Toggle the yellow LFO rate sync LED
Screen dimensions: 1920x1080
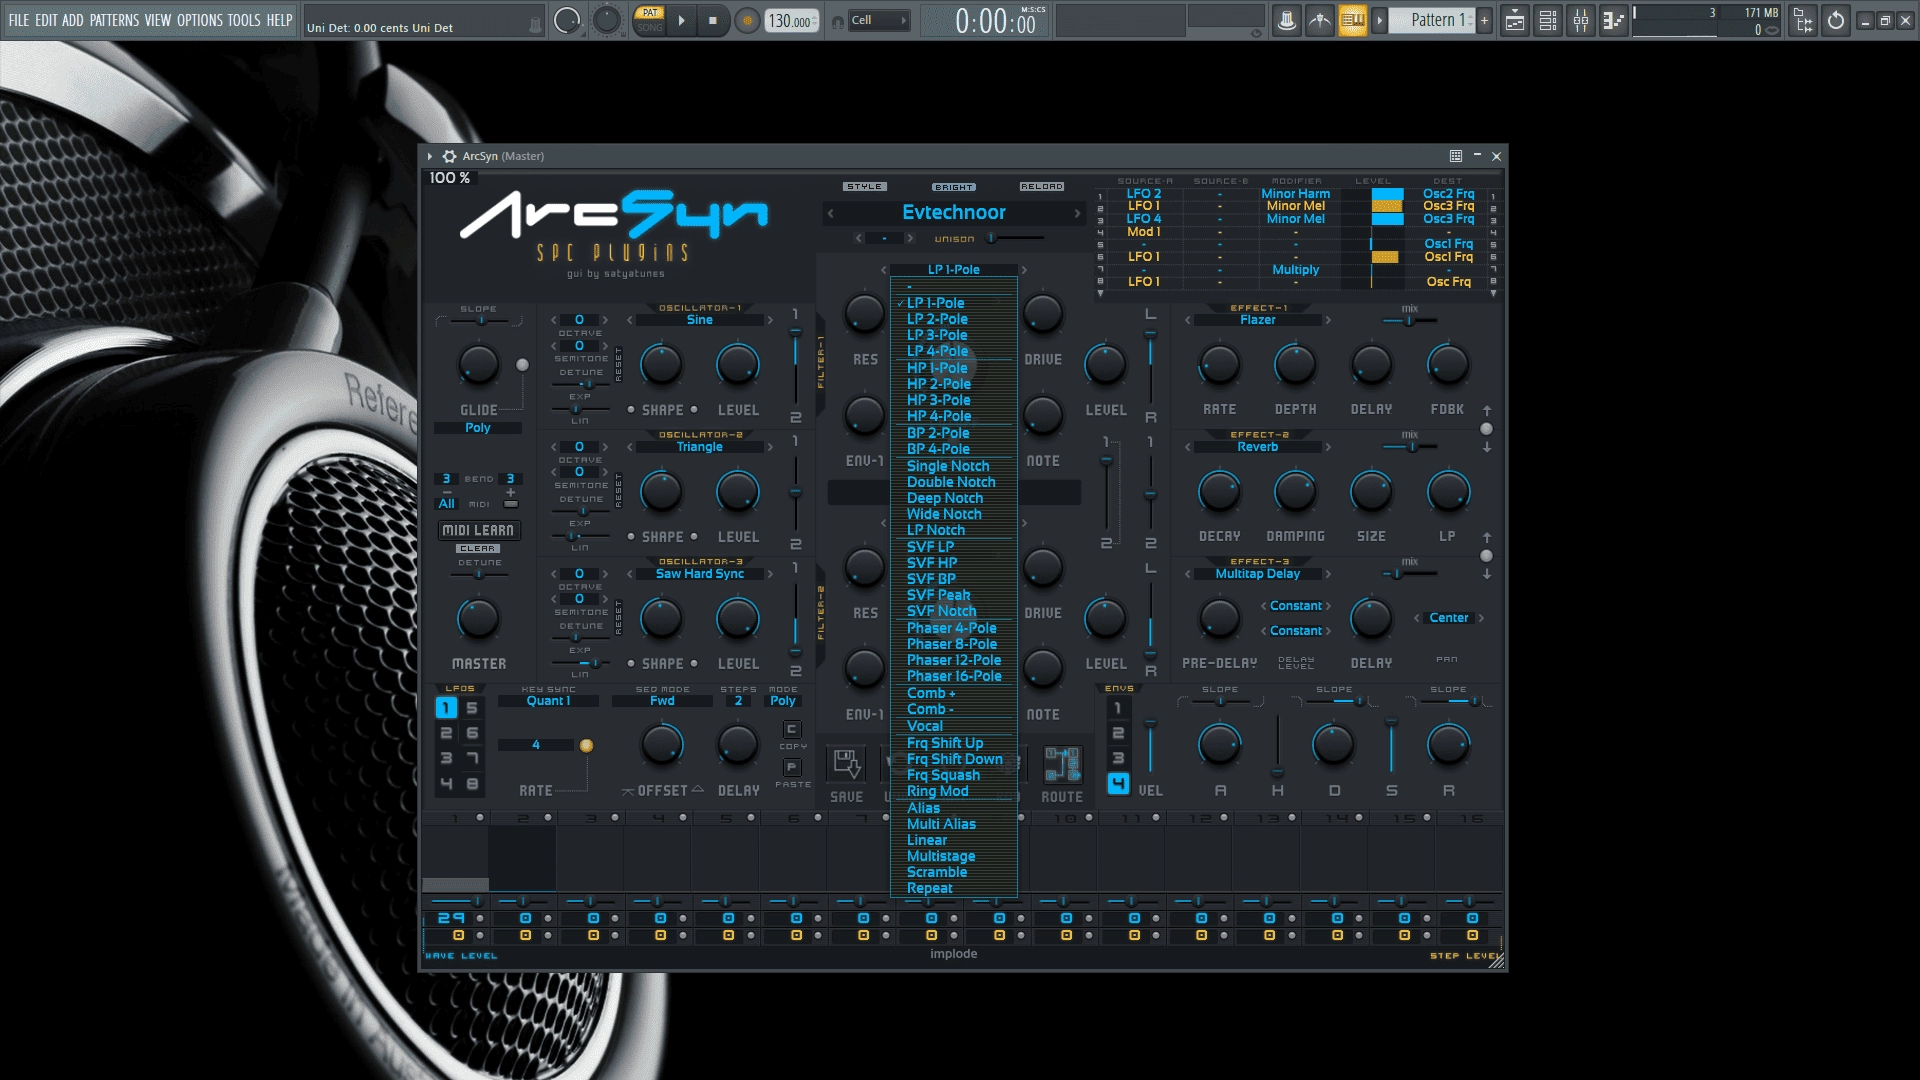[x=587, y=745]
